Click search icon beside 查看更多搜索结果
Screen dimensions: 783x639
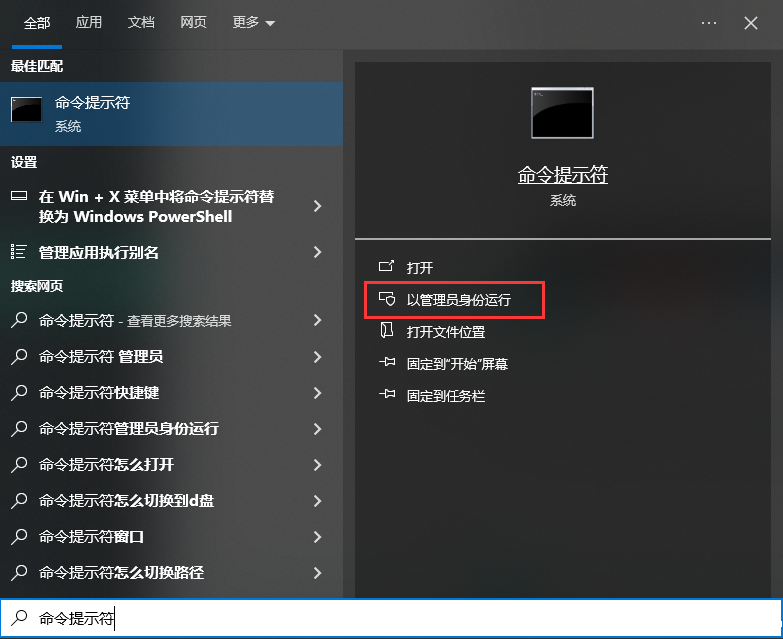point(19,320)
